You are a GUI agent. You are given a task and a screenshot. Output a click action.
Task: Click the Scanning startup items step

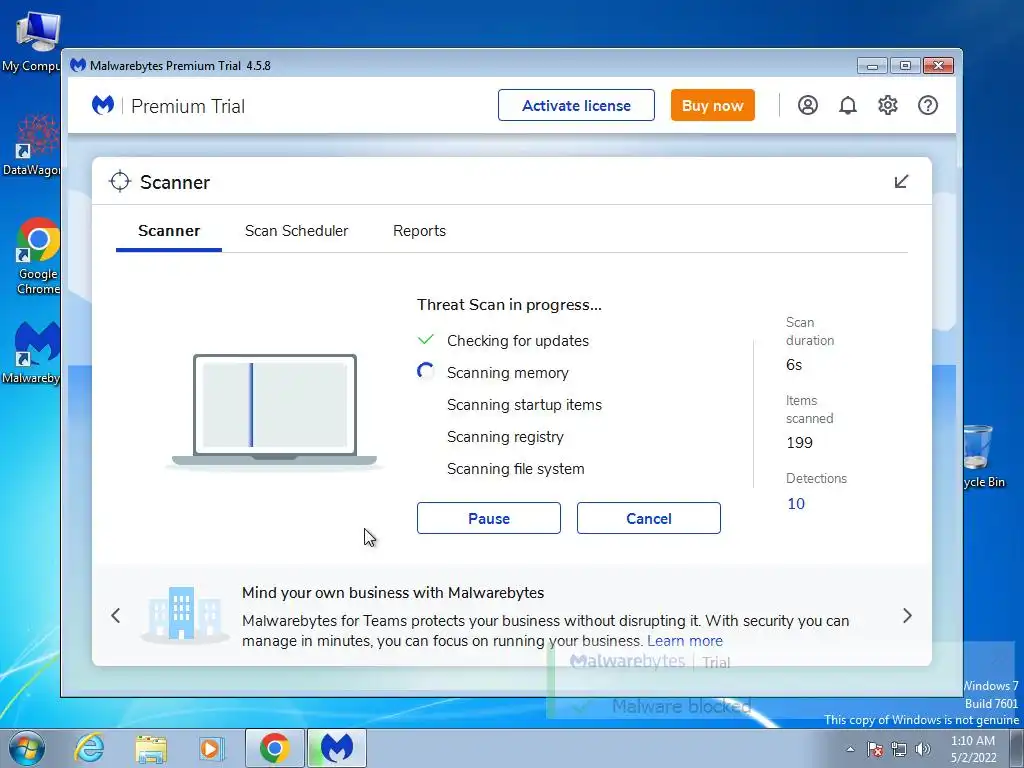tap(524, 405)
